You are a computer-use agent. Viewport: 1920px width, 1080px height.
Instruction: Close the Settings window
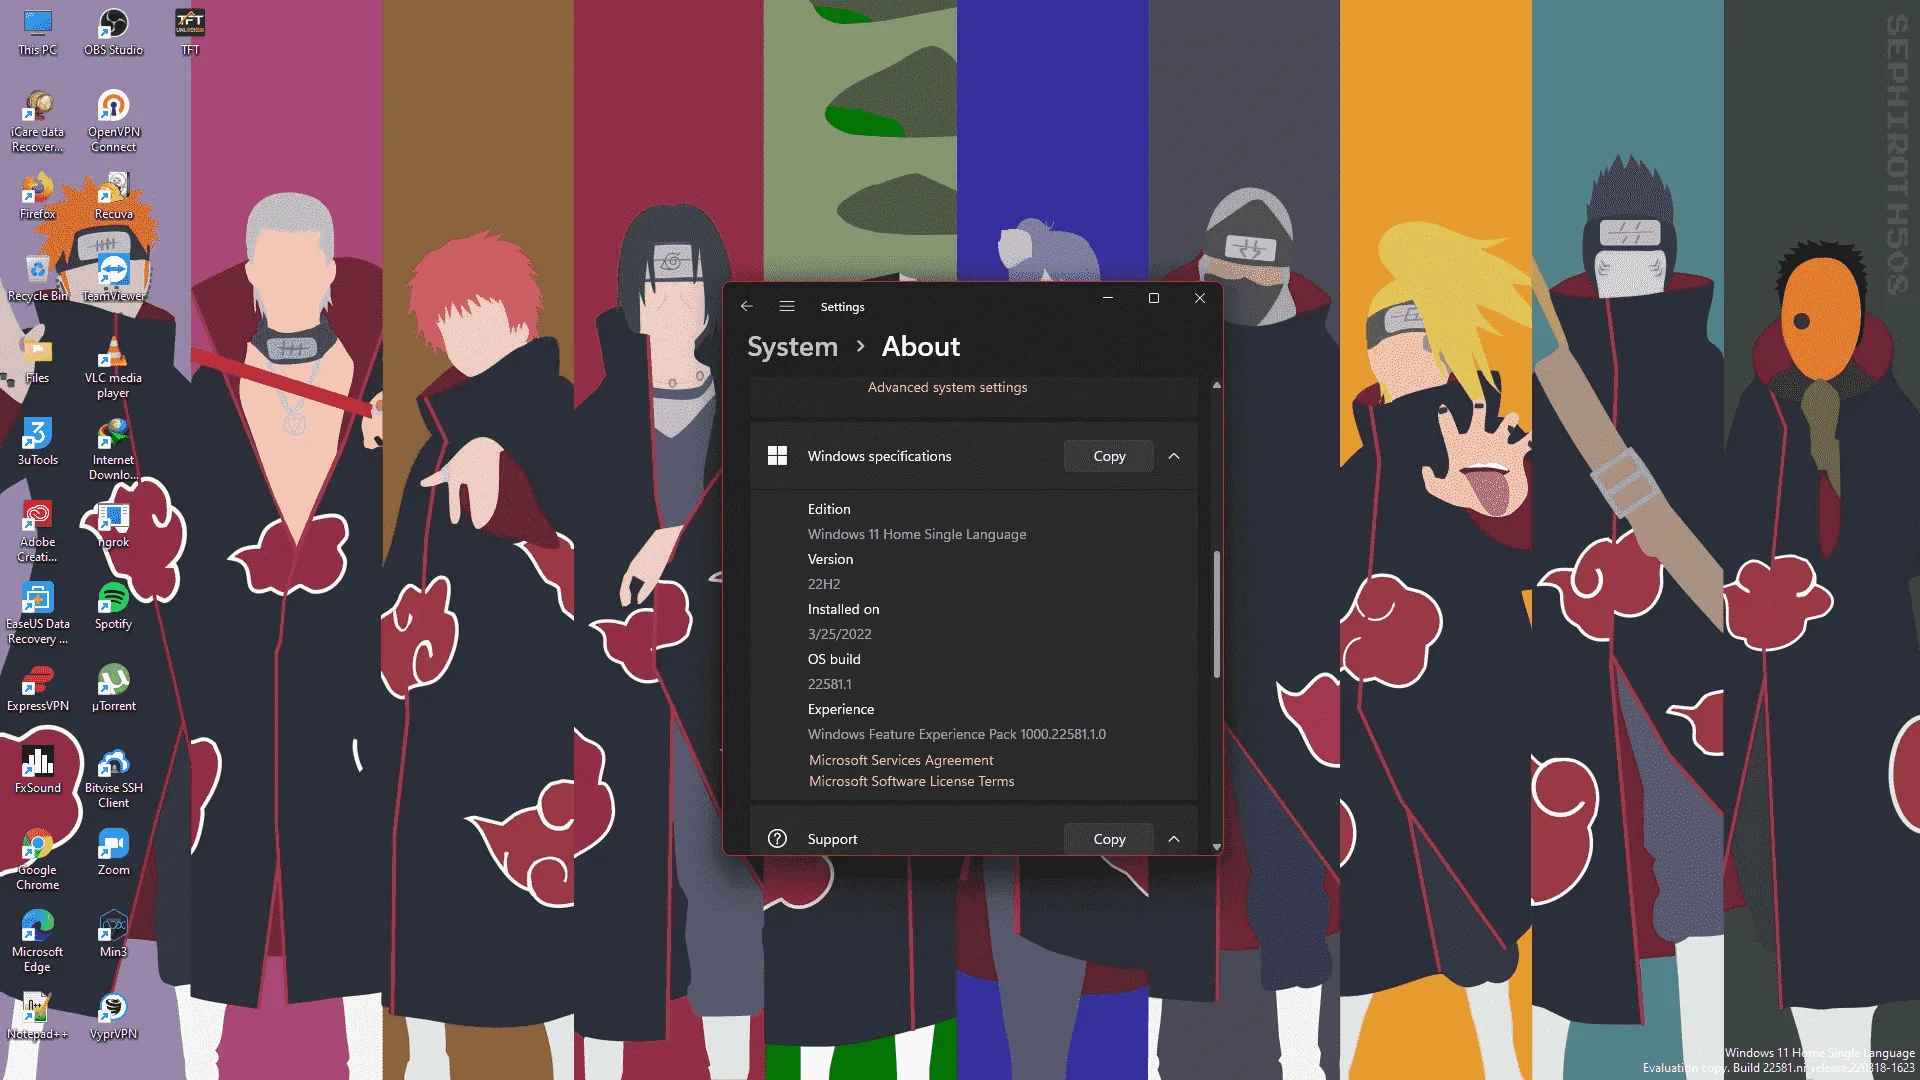pyautogui.click(x=1199, y=298)
